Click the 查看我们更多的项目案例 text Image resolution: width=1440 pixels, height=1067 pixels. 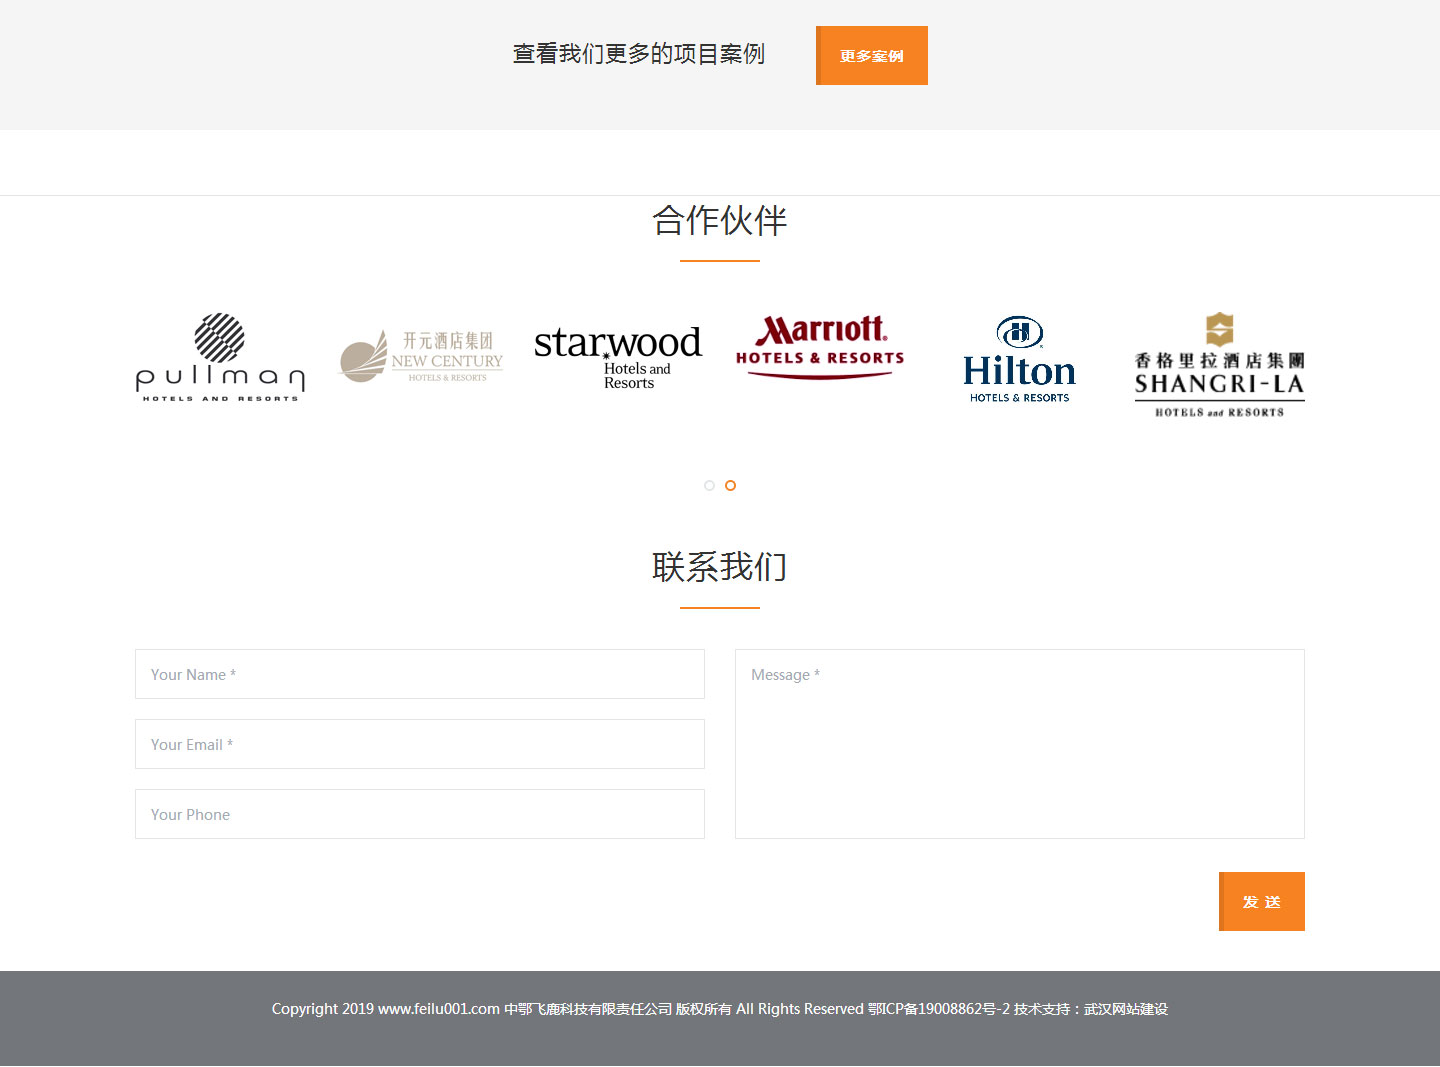[x=639, y=54]
